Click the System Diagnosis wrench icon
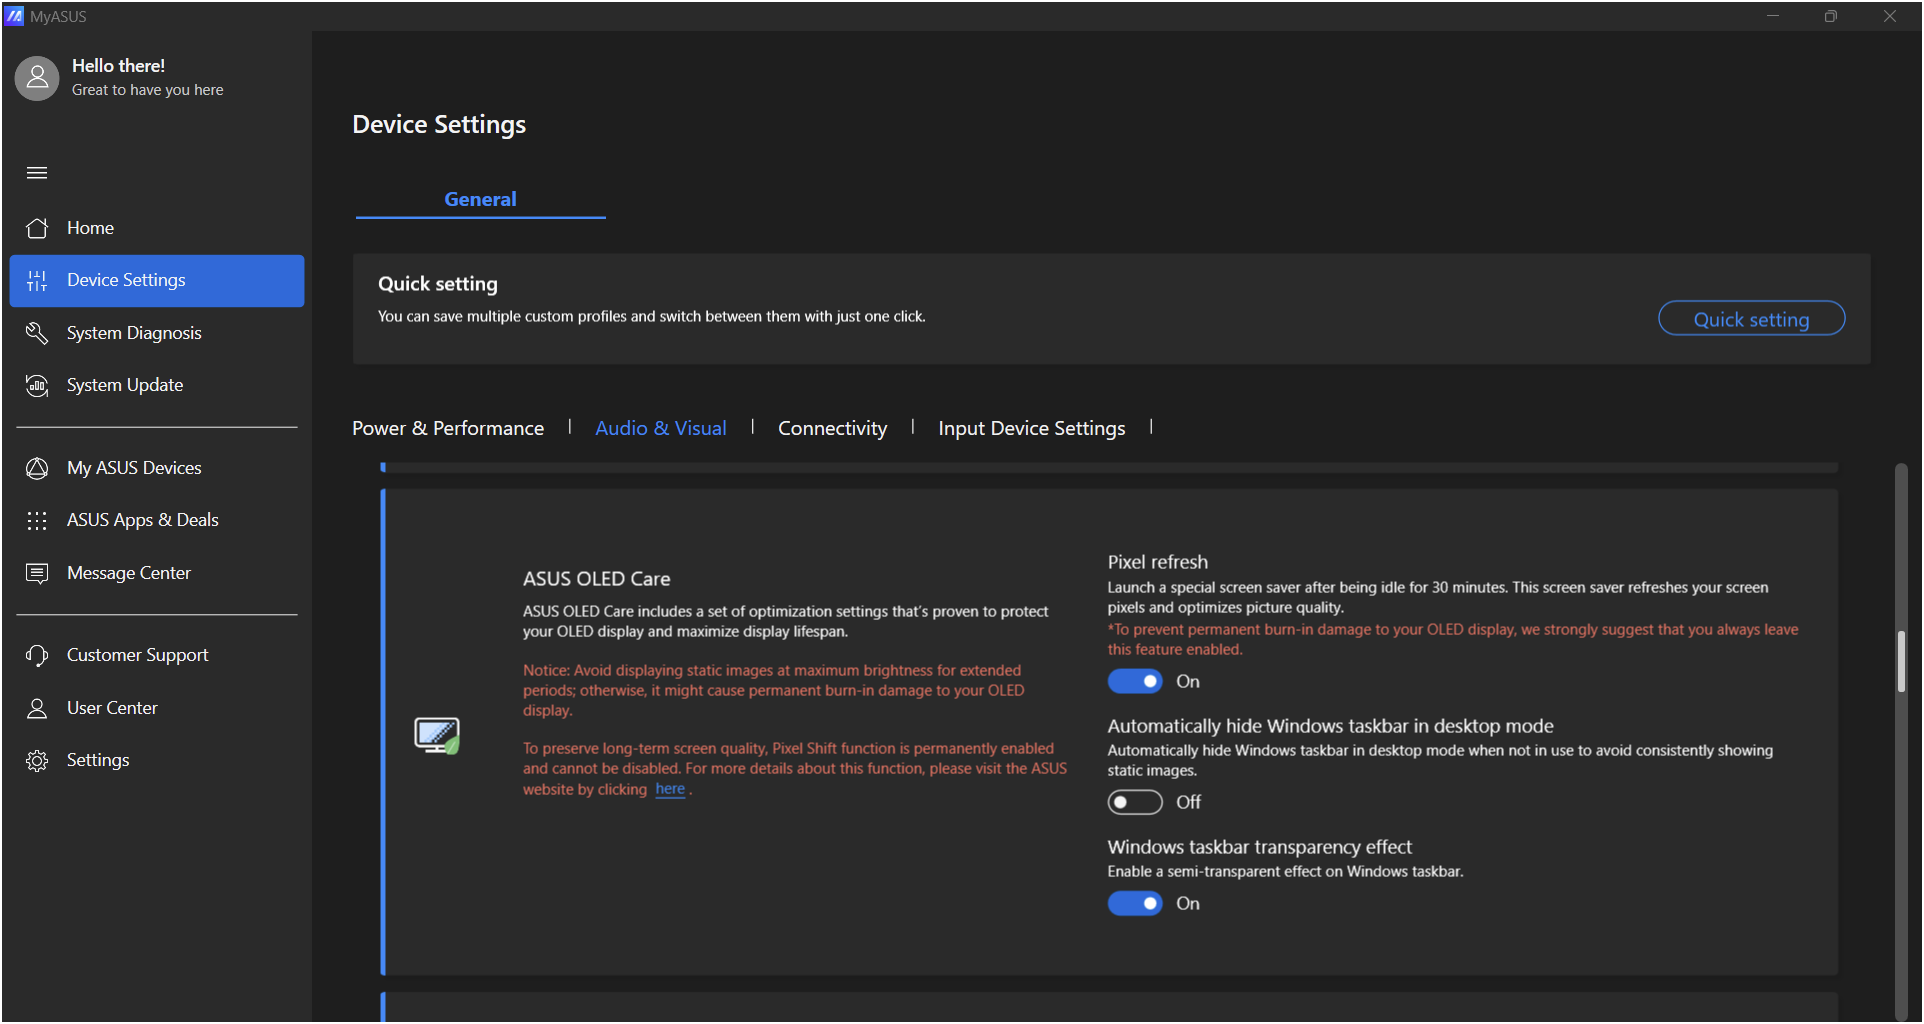Image resolution: width=1924 pixels, height=1024 pixels. click(x=37, y=333)
